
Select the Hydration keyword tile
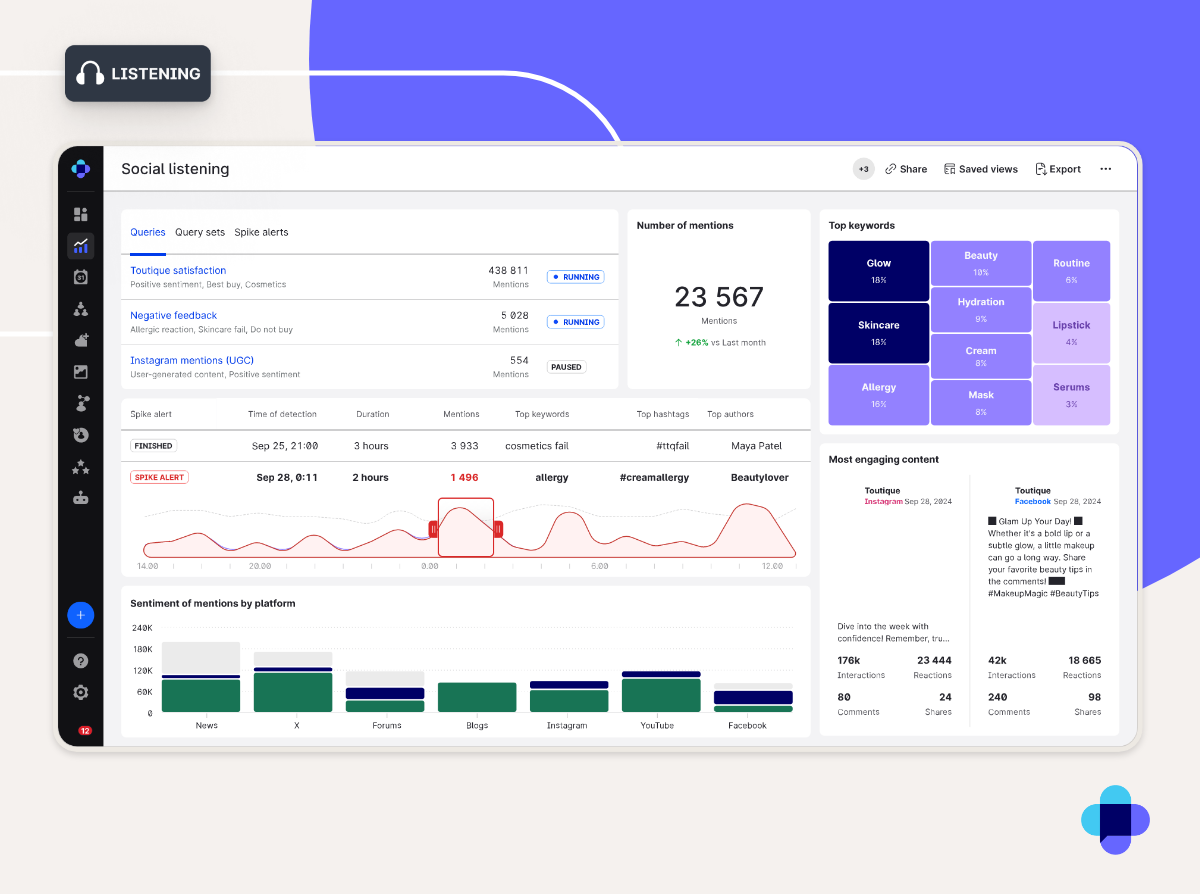[981, 310]
